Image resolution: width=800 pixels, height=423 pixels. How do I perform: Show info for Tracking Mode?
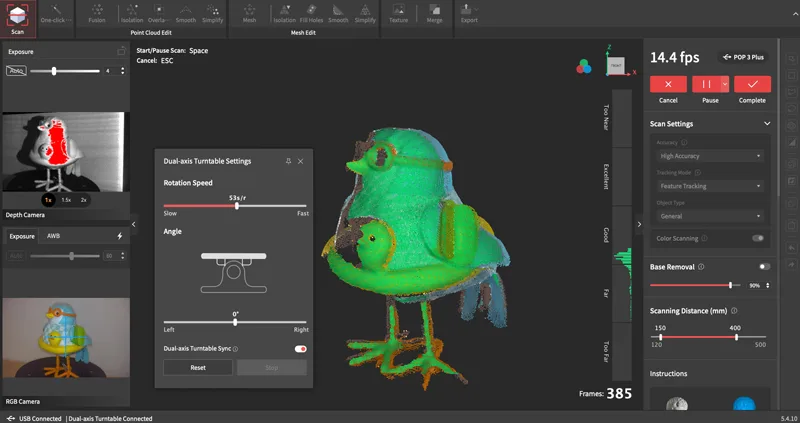coord(697,172)
